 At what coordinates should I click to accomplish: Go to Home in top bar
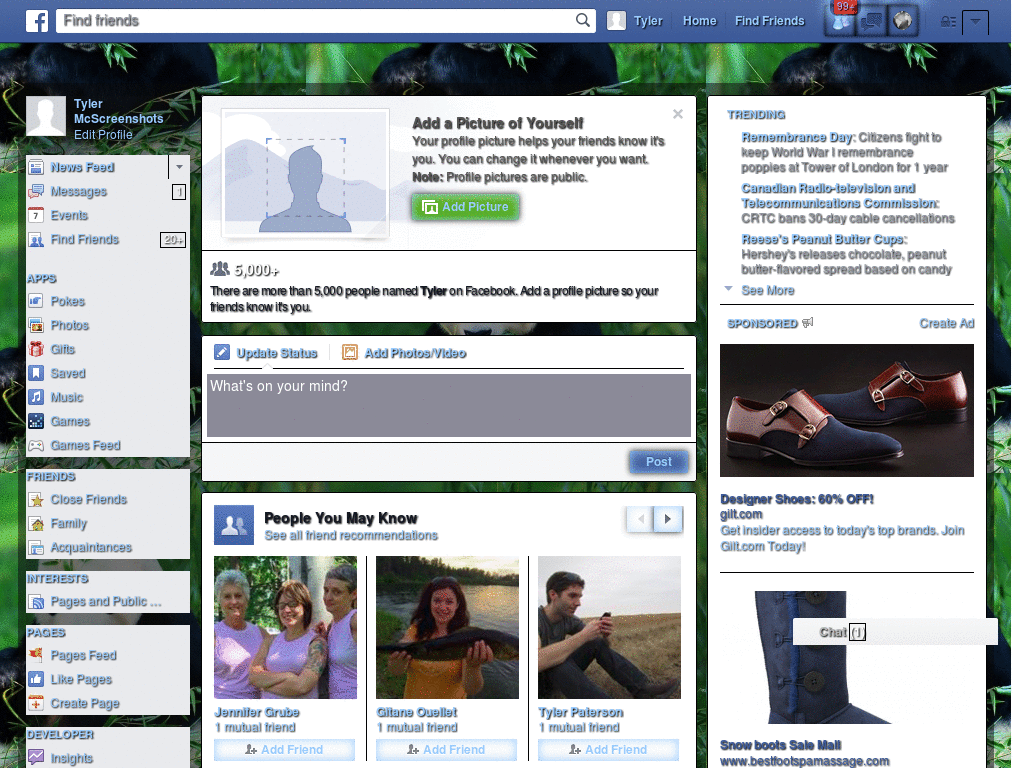coord(699,21)
